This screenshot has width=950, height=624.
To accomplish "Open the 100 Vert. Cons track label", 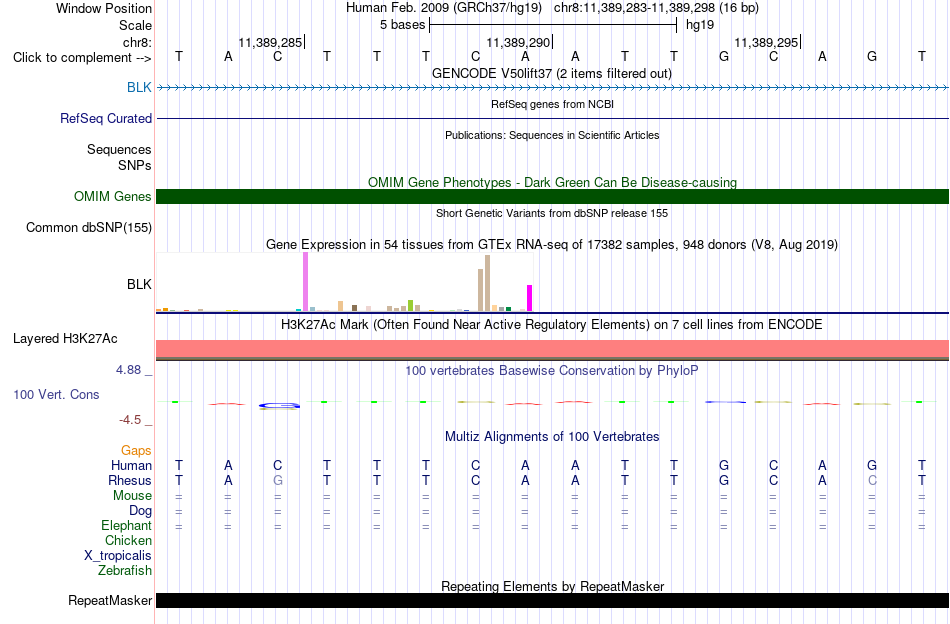I will 56,394.
